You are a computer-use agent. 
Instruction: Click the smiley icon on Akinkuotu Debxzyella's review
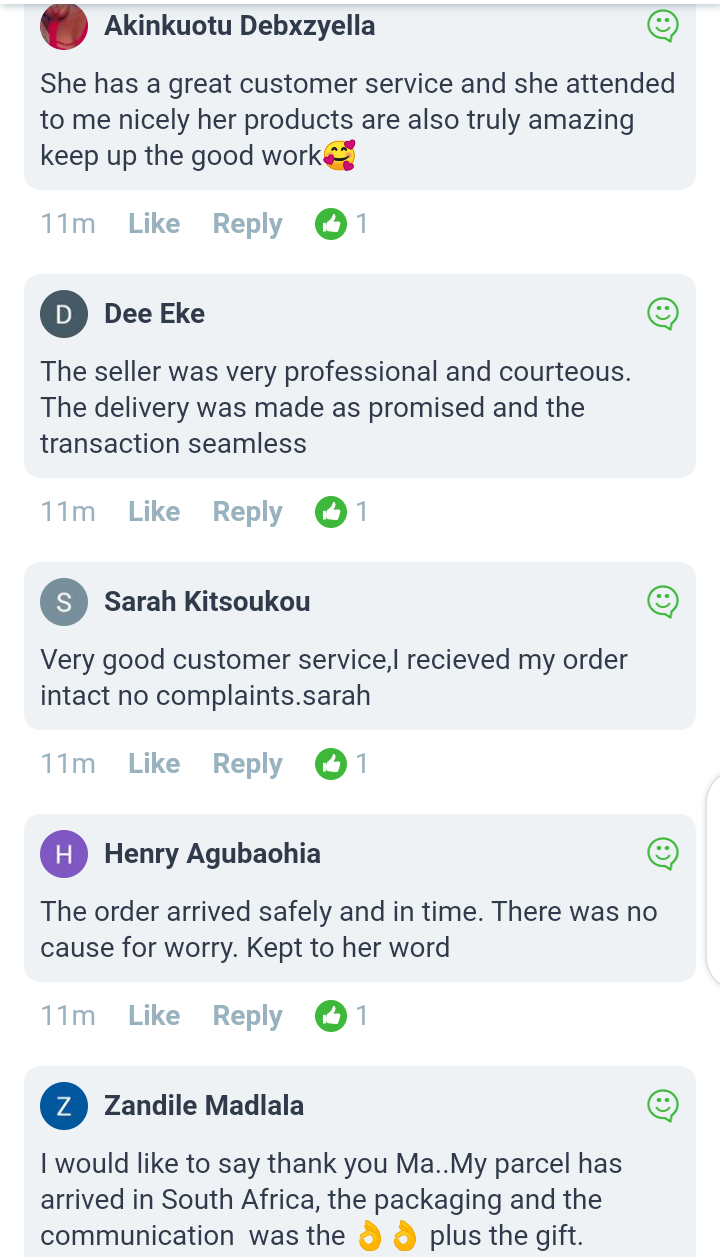pyautogui.click(x=662, y=26)
